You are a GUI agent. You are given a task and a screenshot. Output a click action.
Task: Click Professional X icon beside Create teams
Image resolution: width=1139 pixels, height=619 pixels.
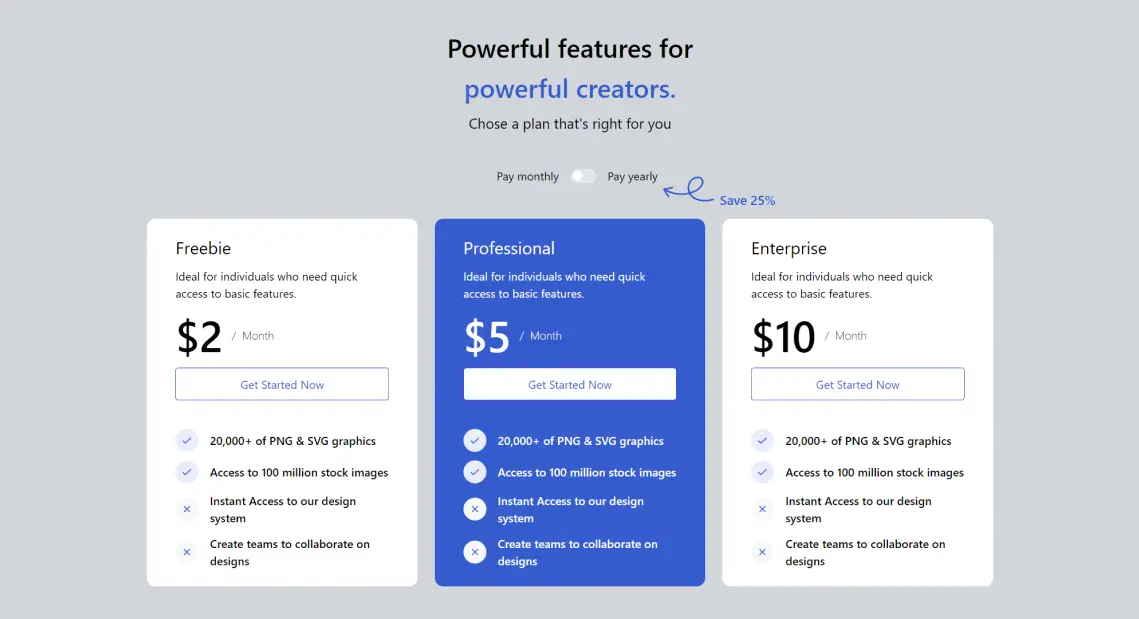coord(474,552)
